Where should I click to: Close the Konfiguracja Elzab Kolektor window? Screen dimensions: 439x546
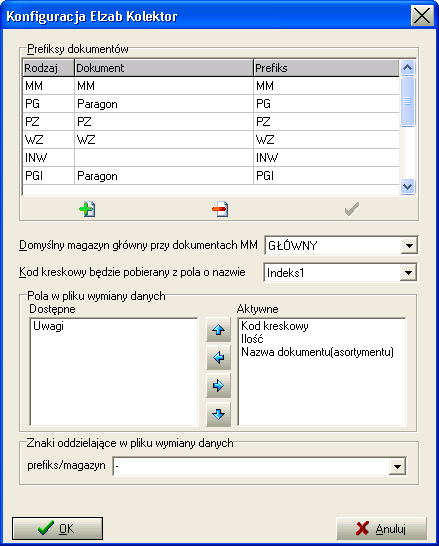422,16
